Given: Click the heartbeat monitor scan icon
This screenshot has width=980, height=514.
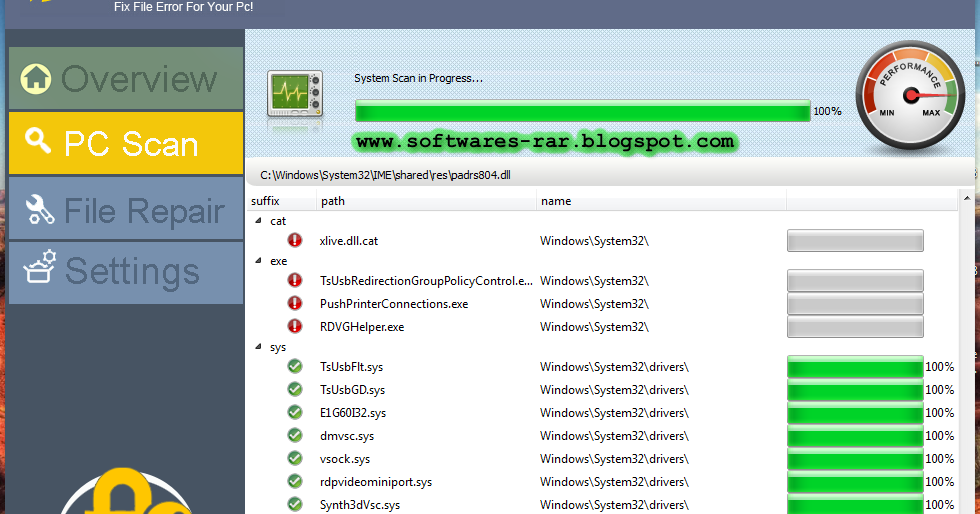Looking at the screenshot, I should (295, 94).
